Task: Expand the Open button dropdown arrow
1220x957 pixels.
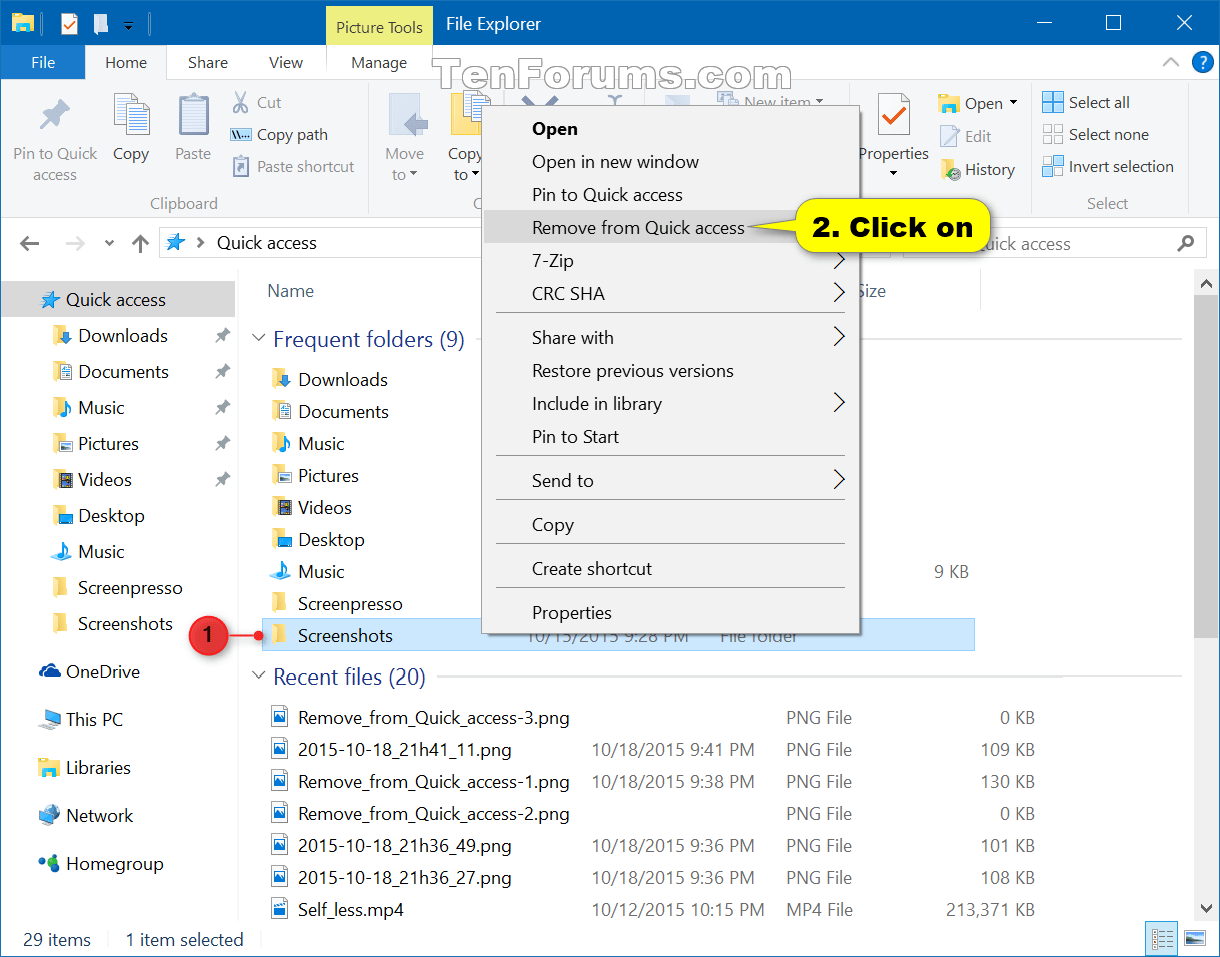Action: (1013, 103)
